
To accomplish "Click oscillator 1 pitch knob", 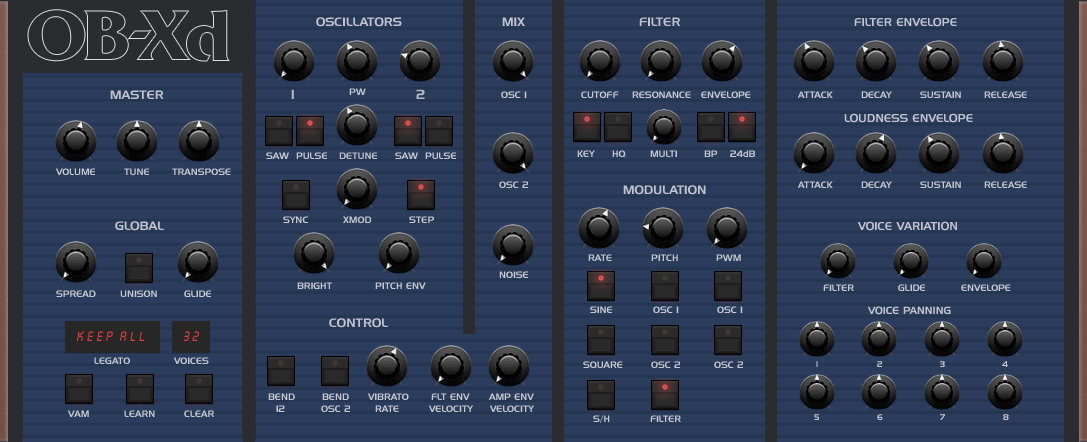I will [293, 61].
